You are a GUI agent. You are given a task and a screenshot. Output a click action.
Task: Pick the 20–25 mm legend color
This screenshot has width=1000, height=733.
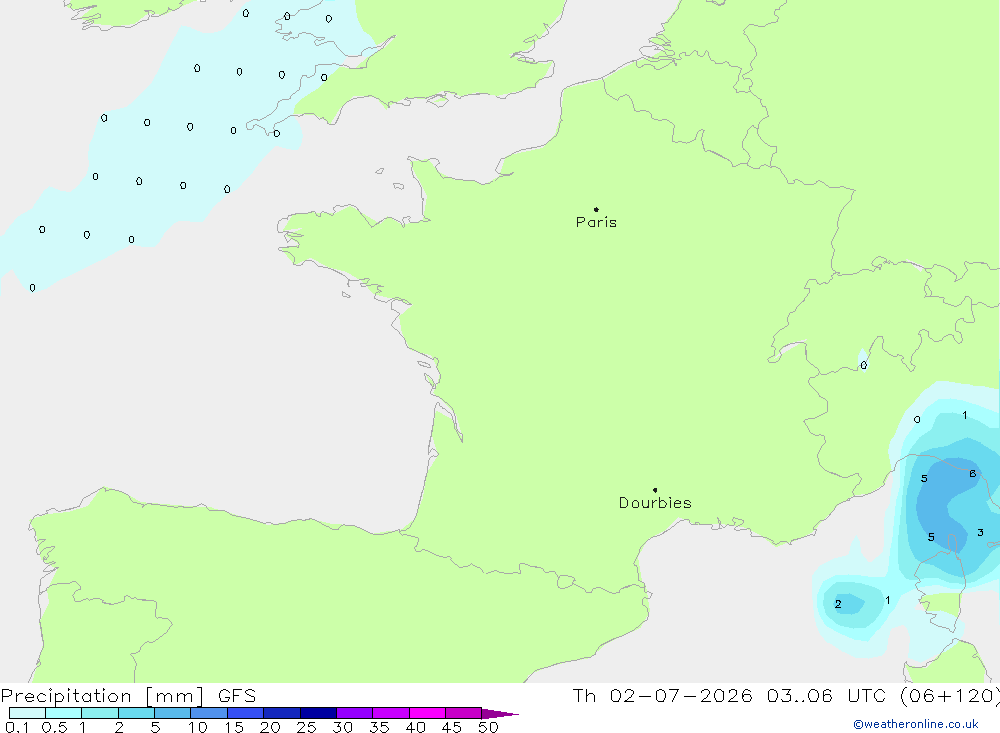tap(282, 713)
